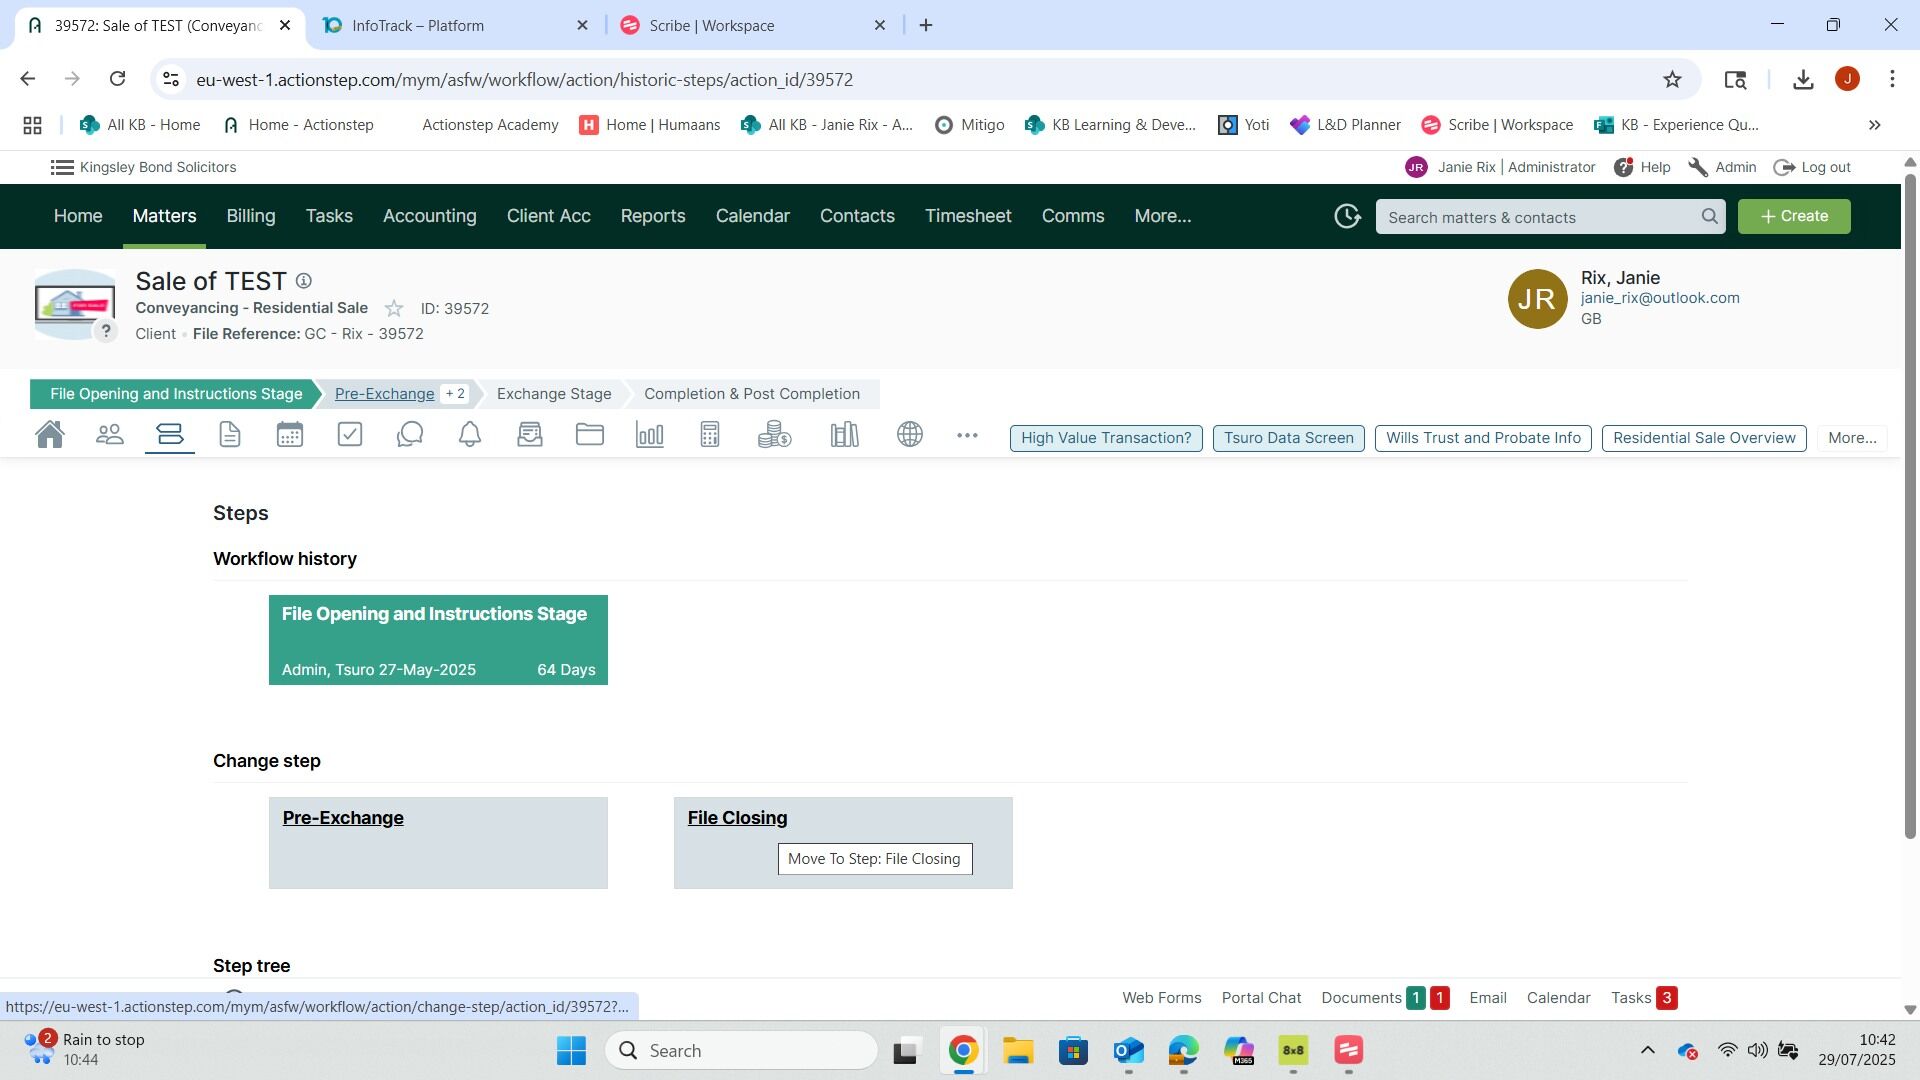Viewport: 1920px width, 1080px height.
Task: Open the calculator icon in matter toolbar
Action: (x=710, y=435)
